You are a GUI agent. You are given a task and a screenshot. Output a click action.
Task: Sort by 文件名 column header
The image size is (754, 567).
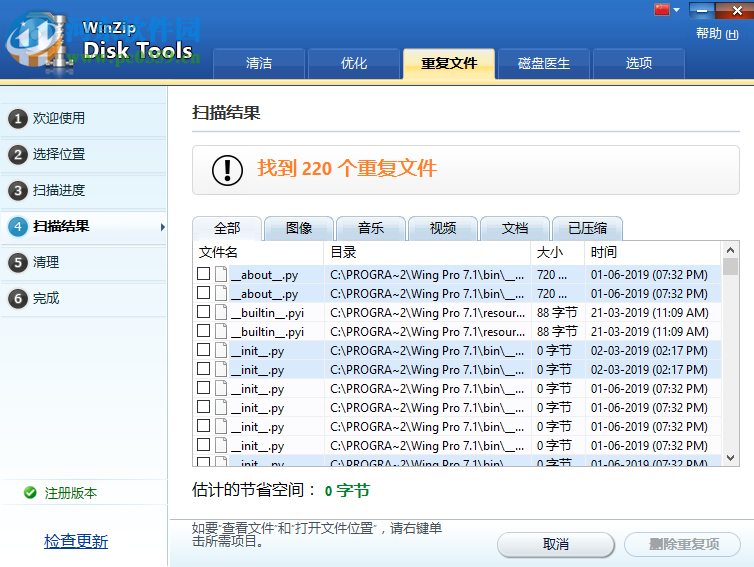coord(258,252)
